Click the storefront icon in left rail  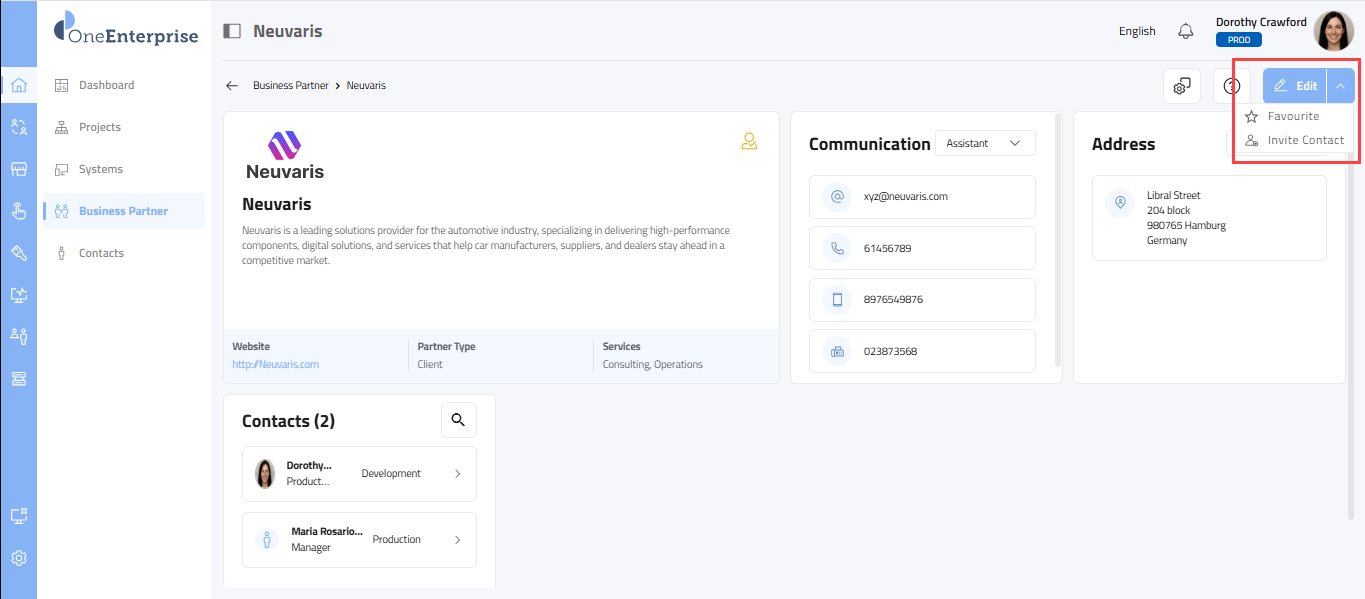(18, 169)
